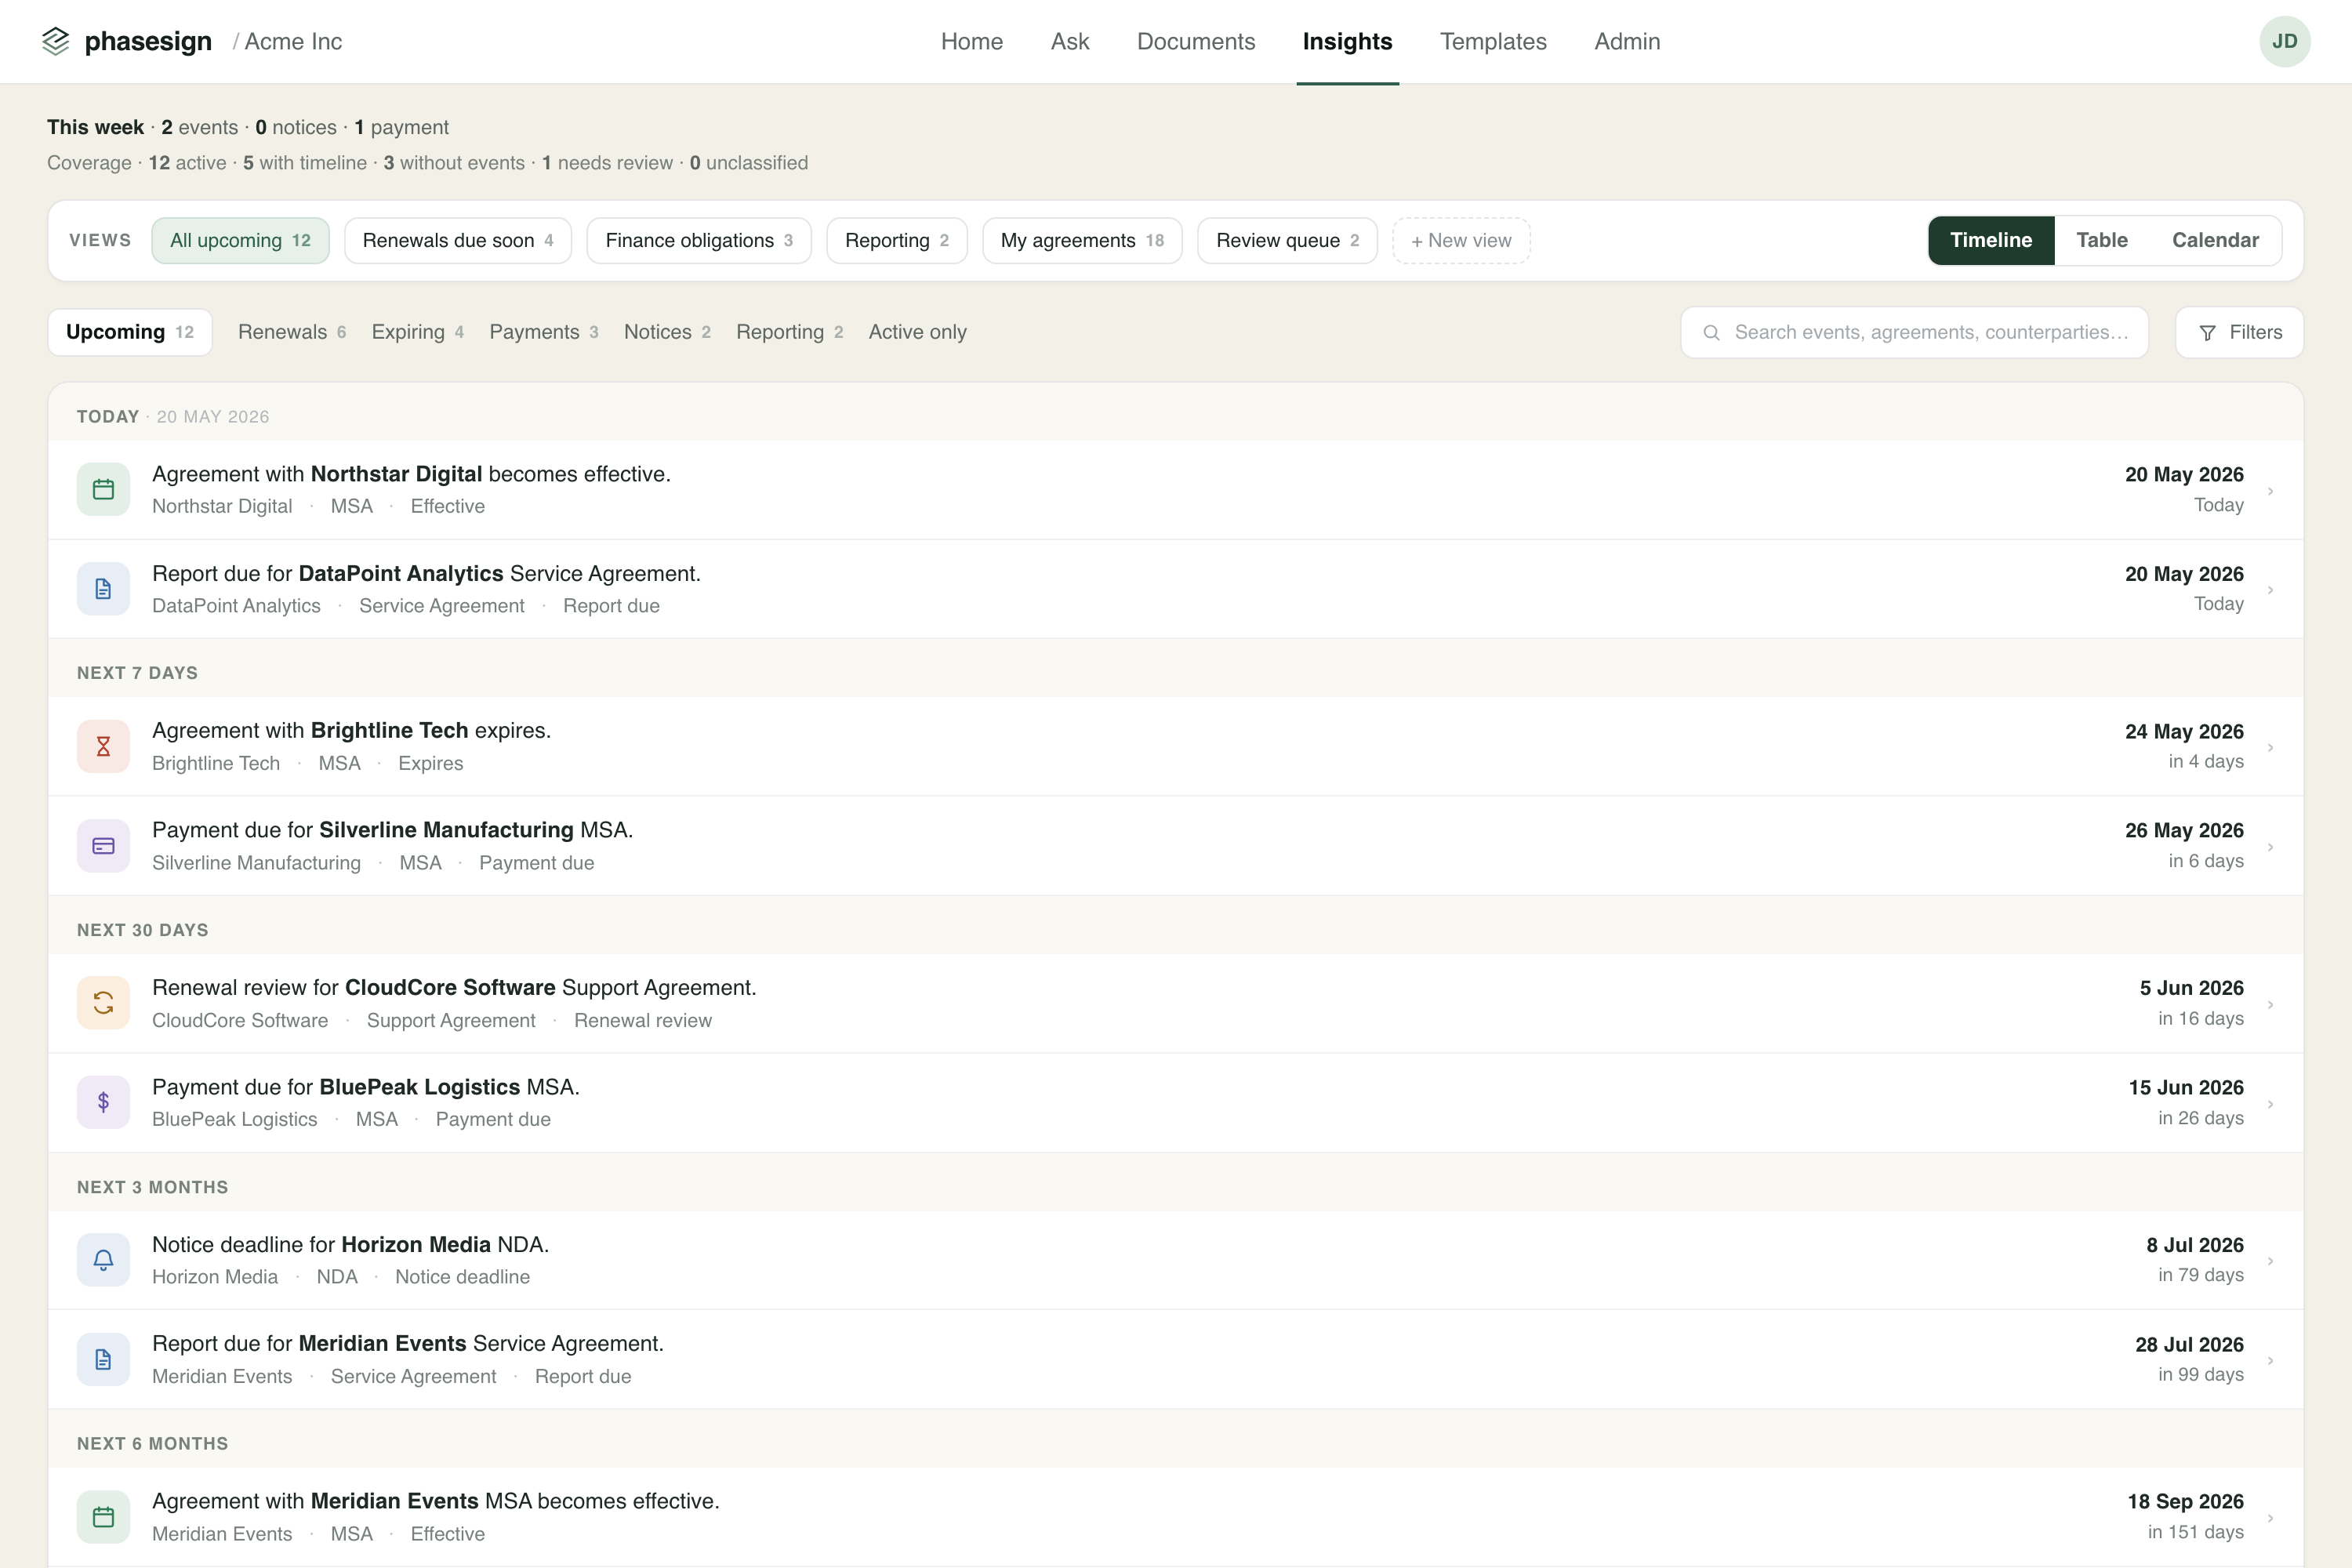This screenshot has width=2352, height=1568.
Task: Switch to Calendar view mode
Action: click(x=2215, y=240)
